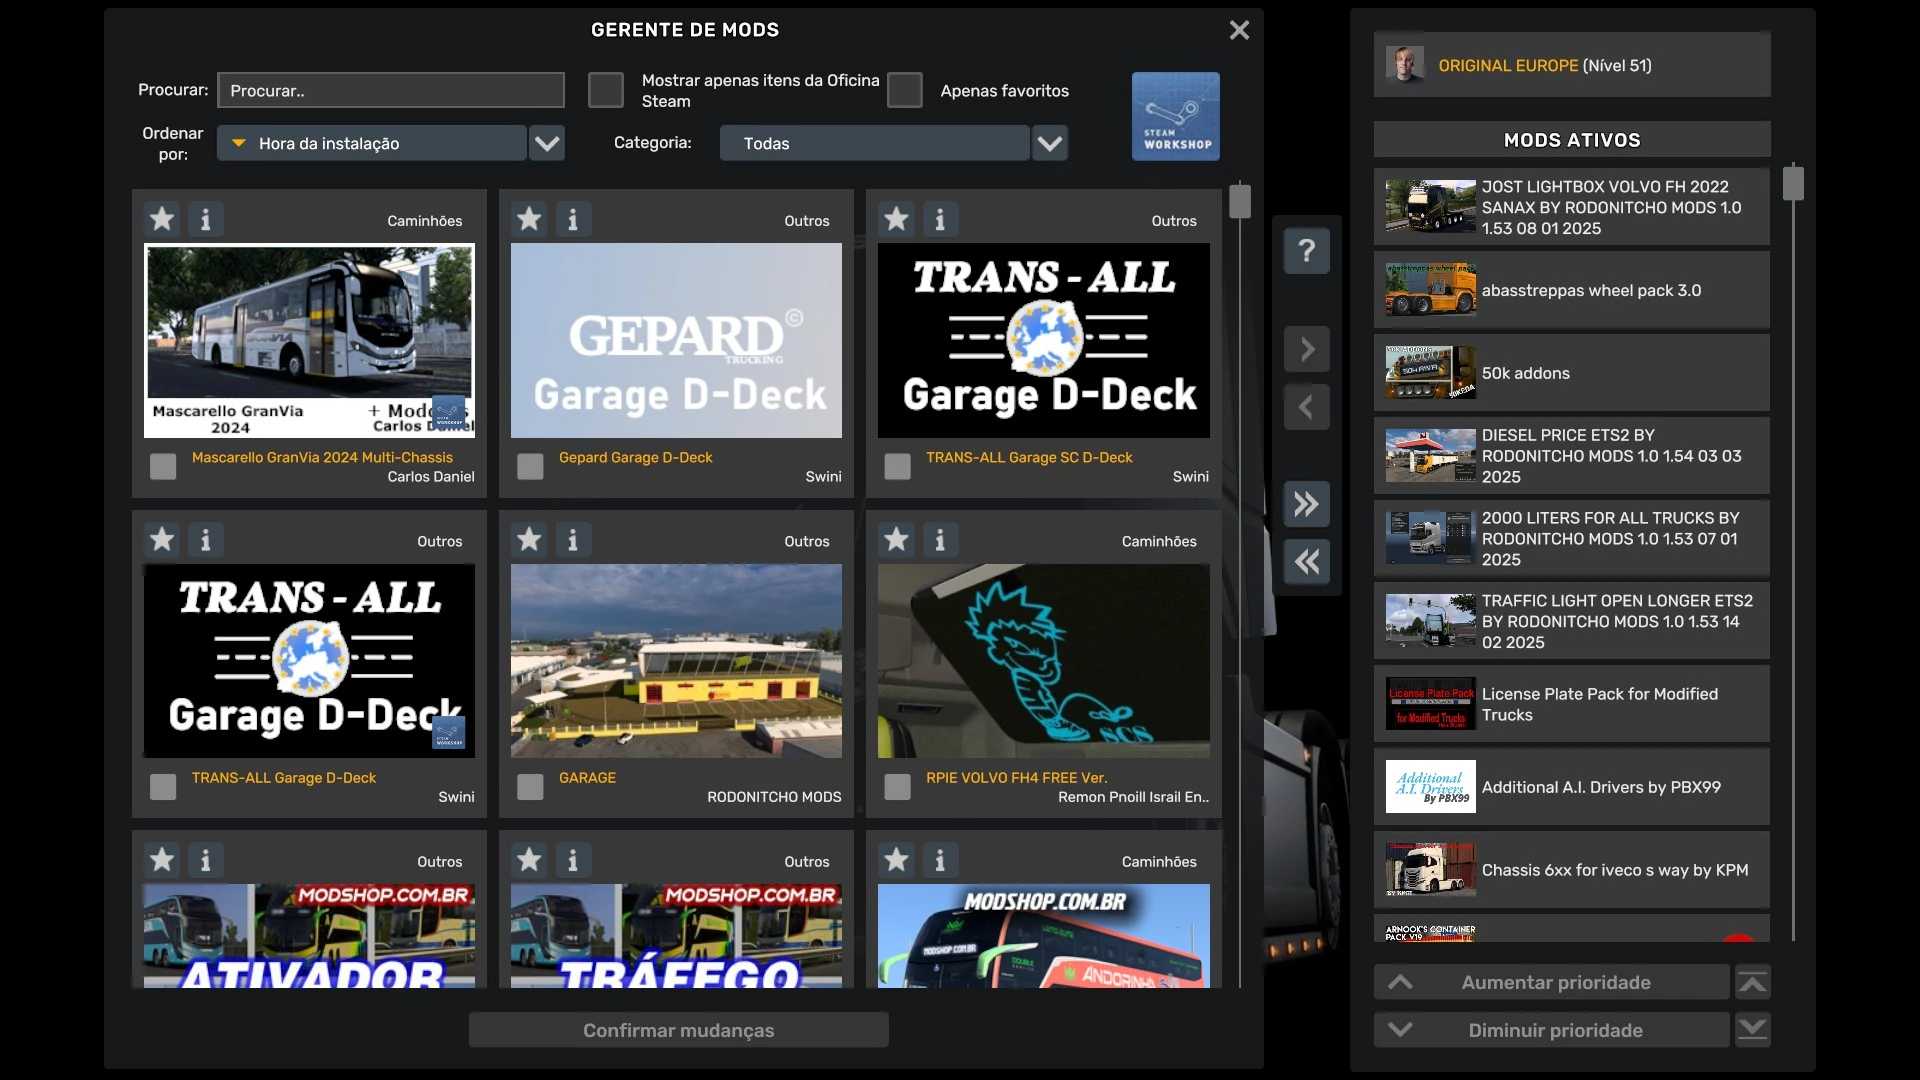The image size is (1920, 1080).
Task: Move mod to top priority icon
Action: pyautogui.click(x=1752, y=982)
